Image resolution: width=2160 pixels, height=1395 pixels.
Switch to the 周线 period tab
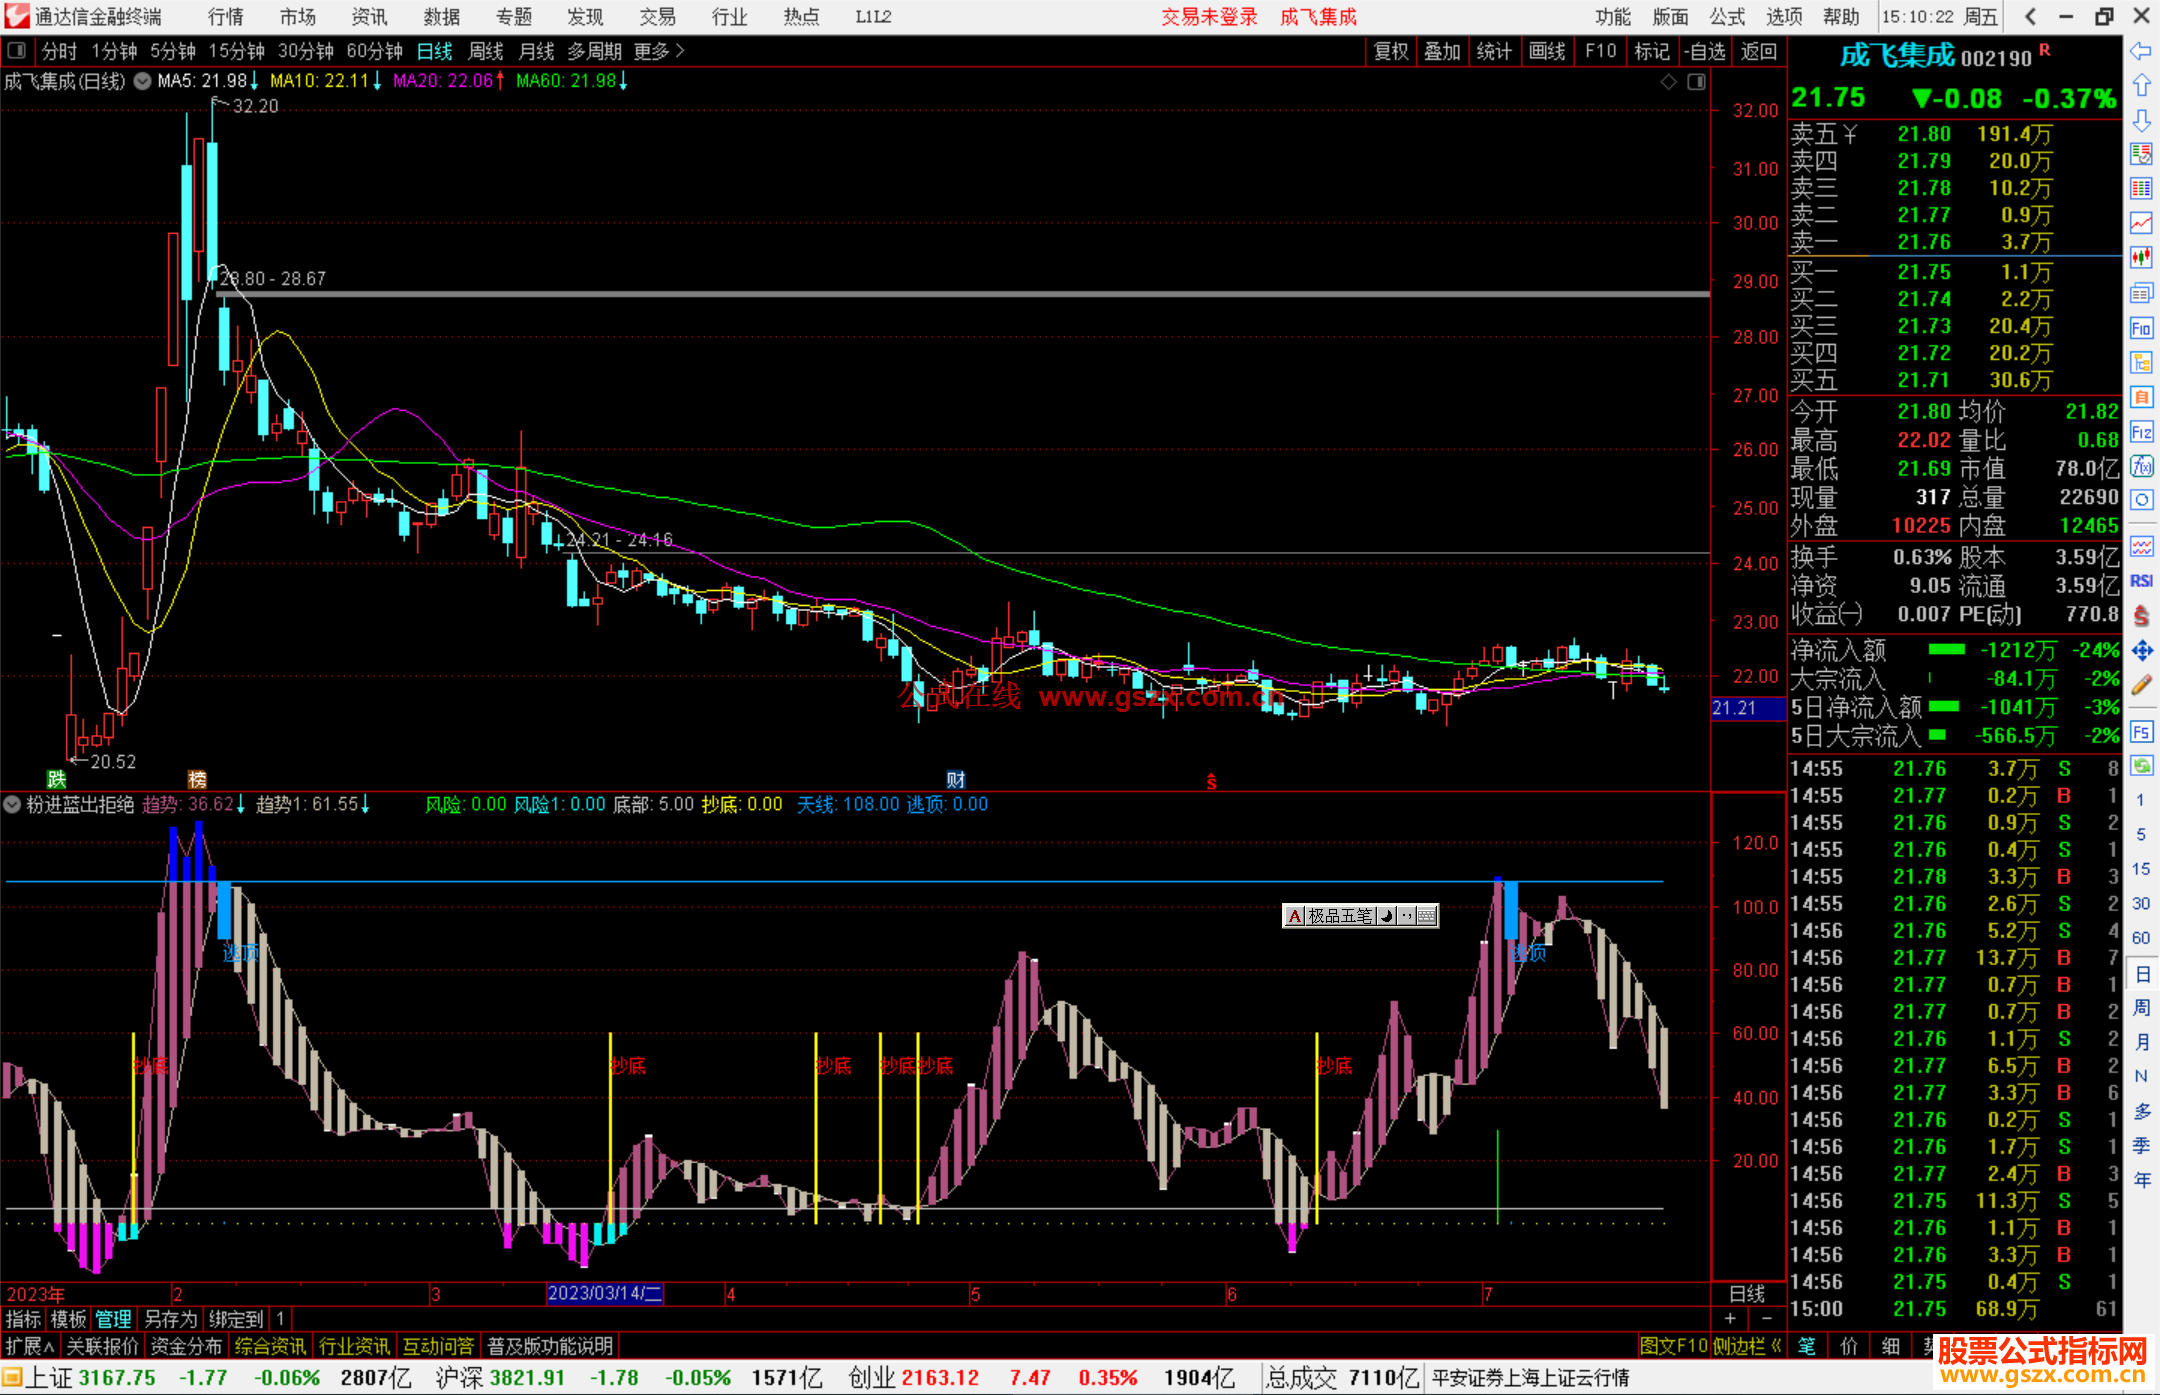486,51
